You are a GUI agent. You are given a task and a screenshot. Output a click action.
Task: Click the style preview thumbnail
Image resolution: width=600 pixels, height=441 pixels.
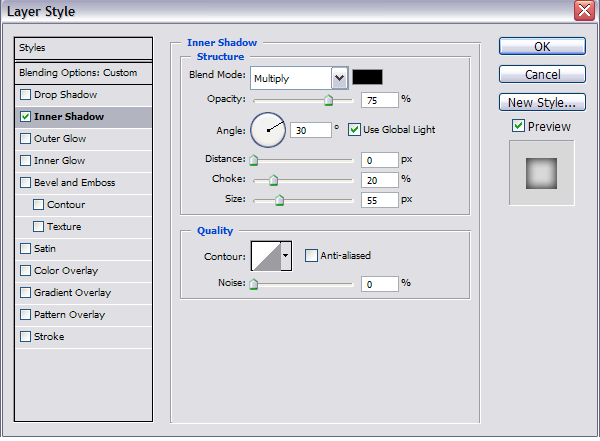point(541,173)
